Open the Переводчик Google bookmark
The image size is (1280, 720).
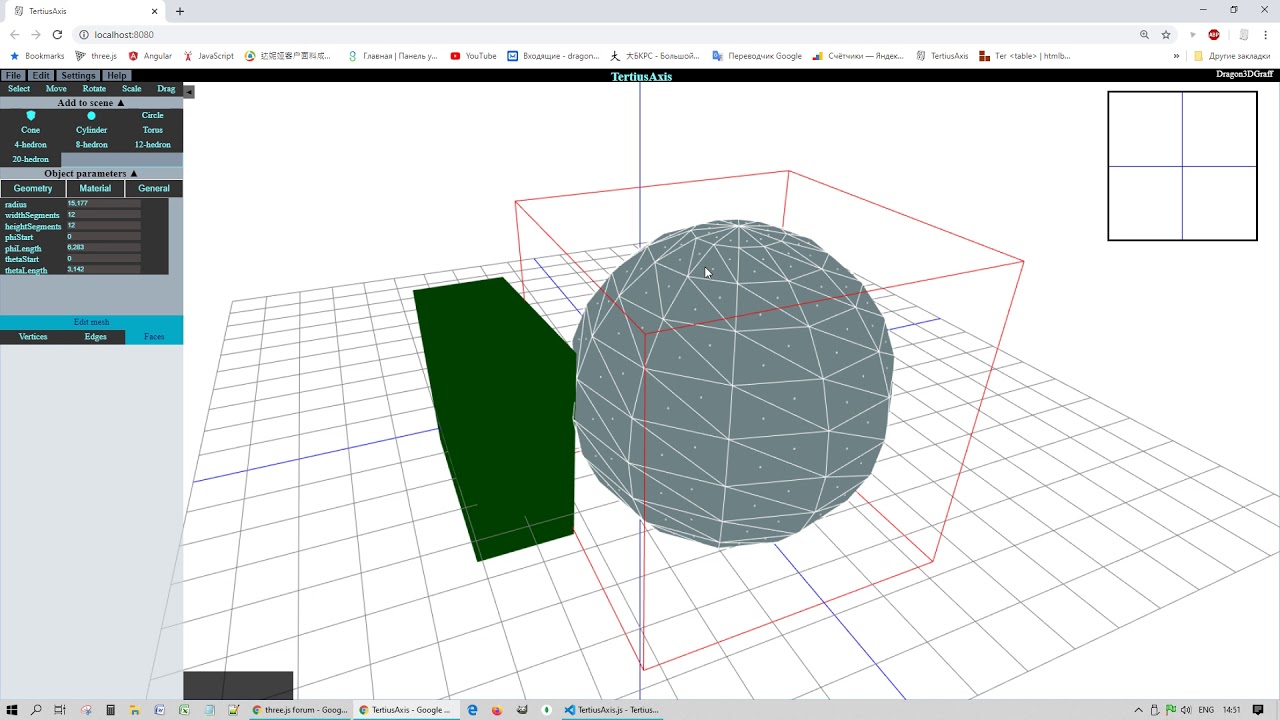[757, 56]
